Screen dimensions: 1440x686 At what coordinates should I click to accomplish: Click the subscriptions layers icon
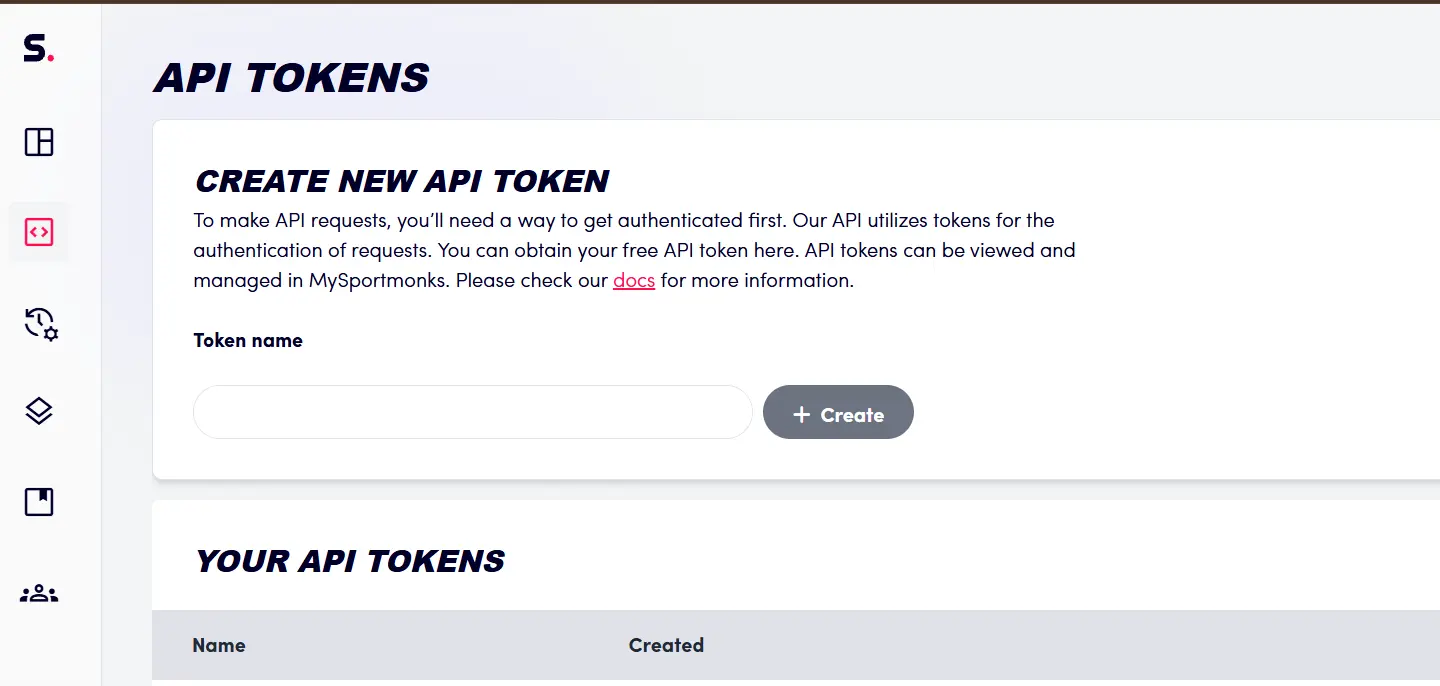[38, 411]
